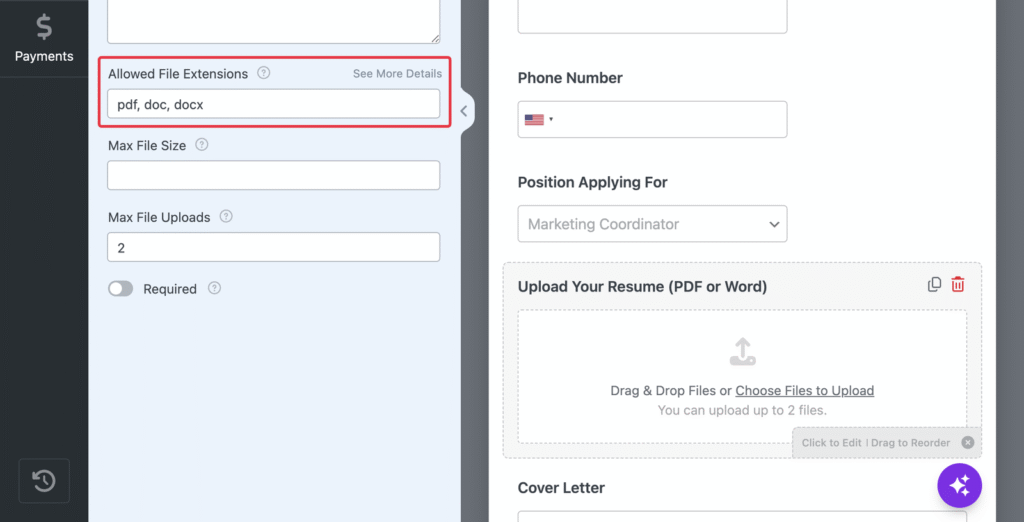Click Choose Files to Upload link
This screenshot has height=522, width=1024.
point(805,391)
